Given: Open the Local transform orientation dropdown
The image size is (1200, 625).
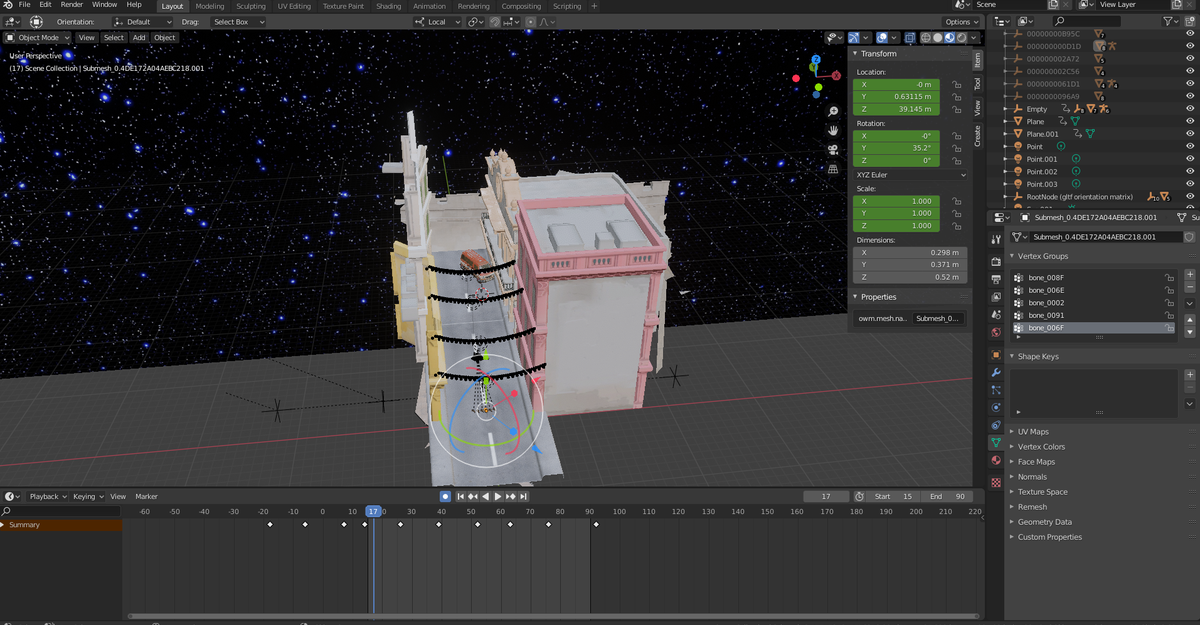Looking at the screenshot, I should click(x=437, y=21).
